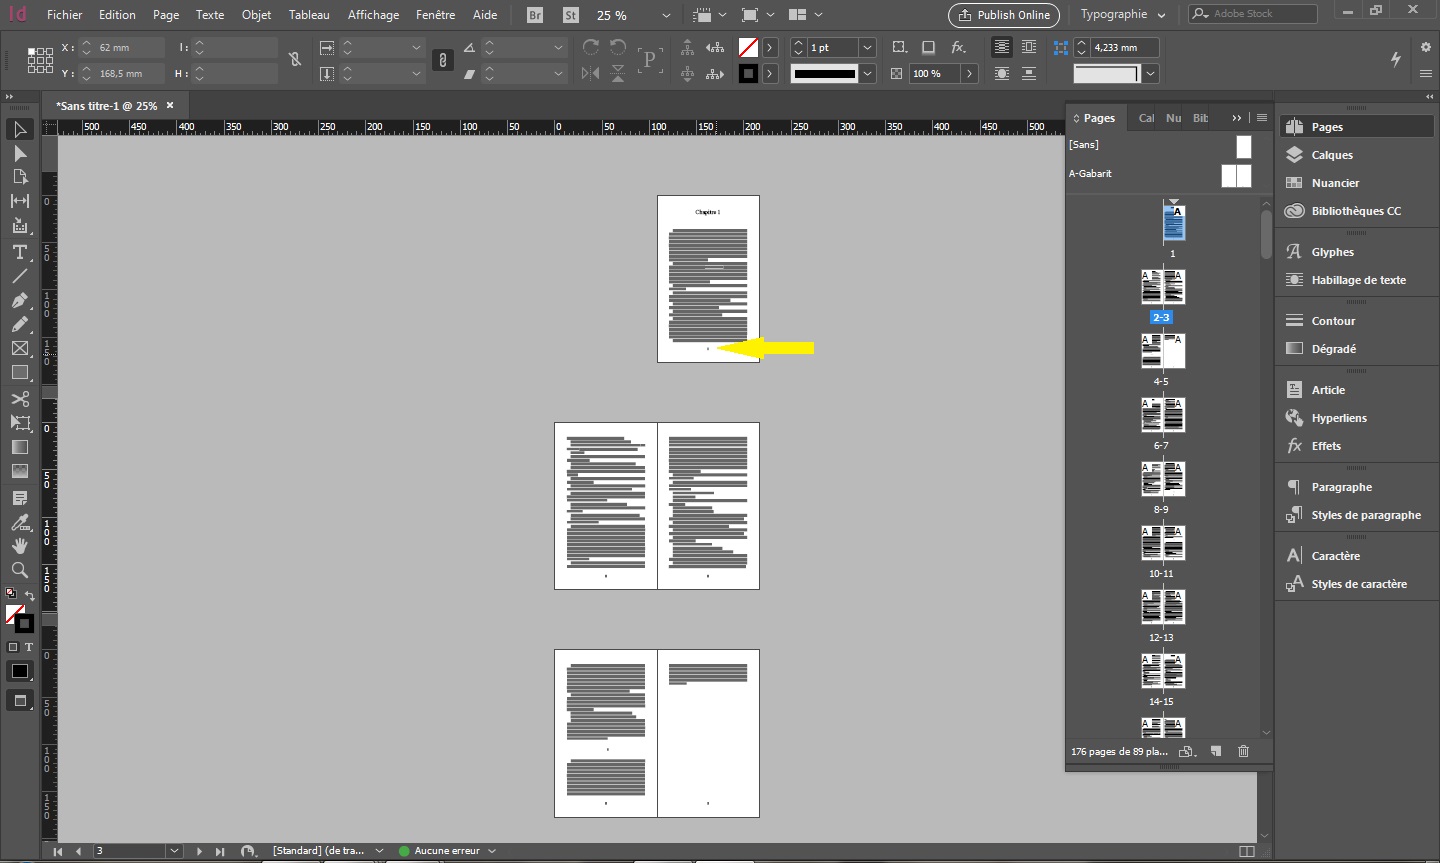
Task: Select the Type tool
Action: coord(20,251)
